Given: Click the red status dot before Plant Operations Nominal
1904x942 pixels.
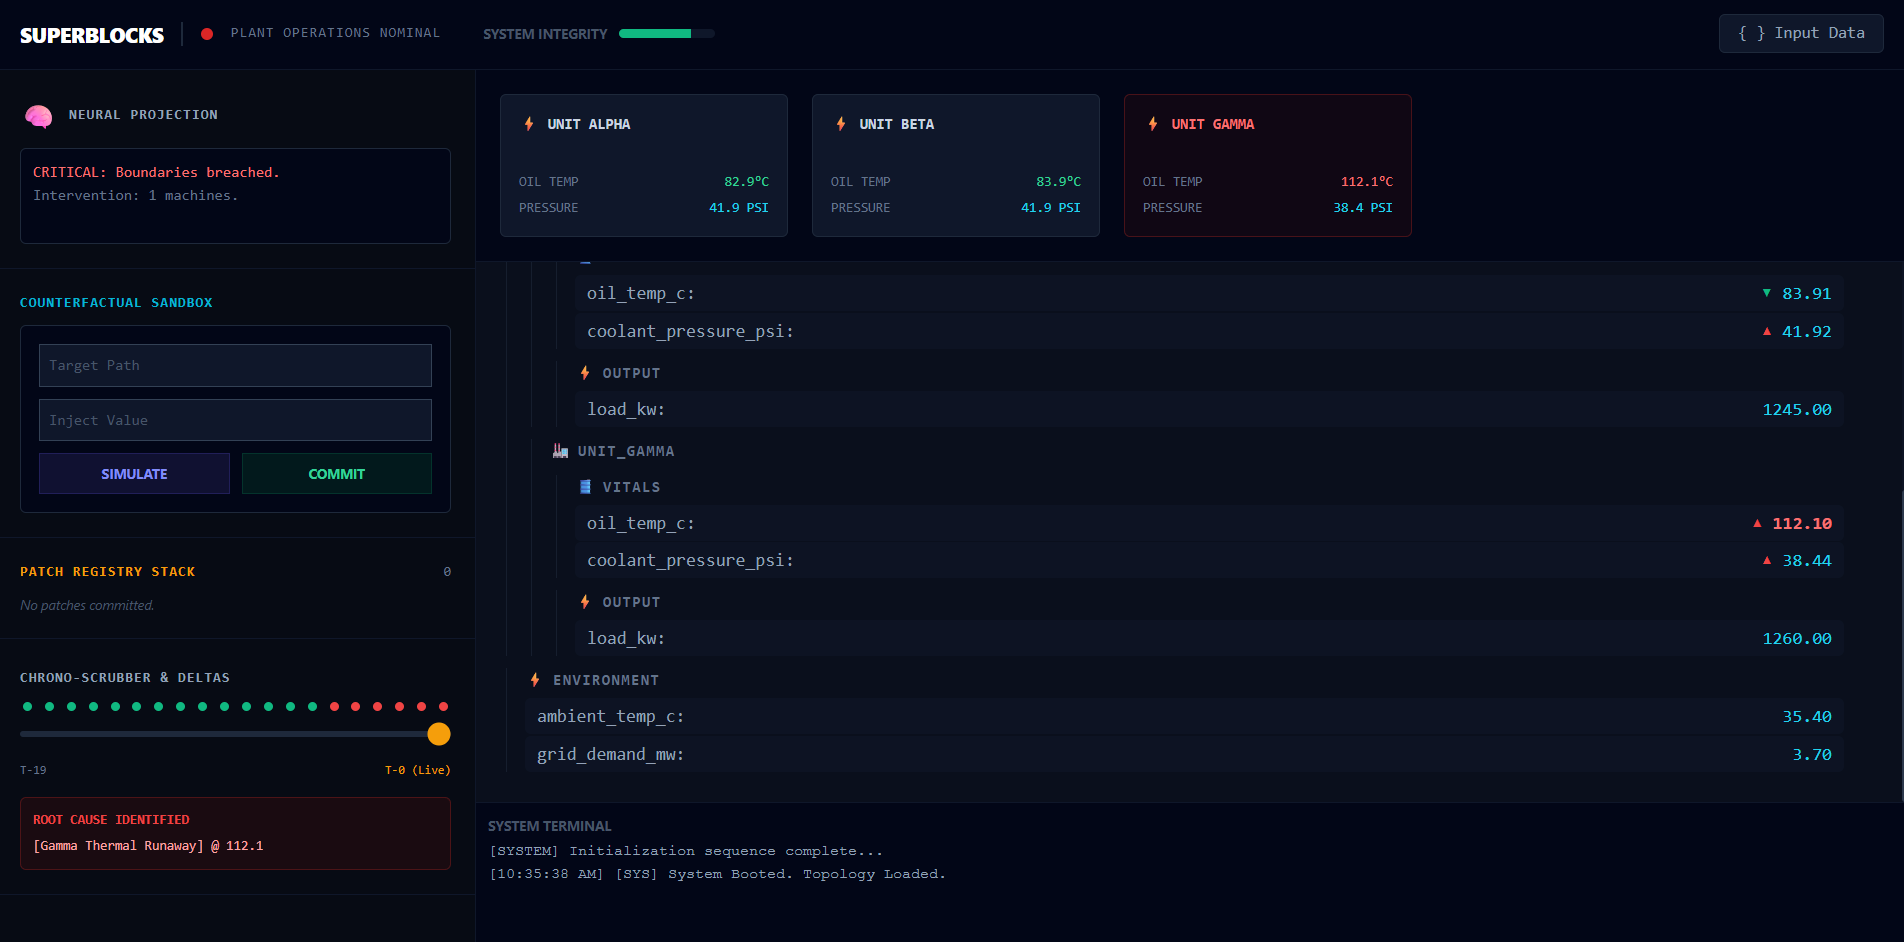Looking at the screenshot, I should [207, 34].
